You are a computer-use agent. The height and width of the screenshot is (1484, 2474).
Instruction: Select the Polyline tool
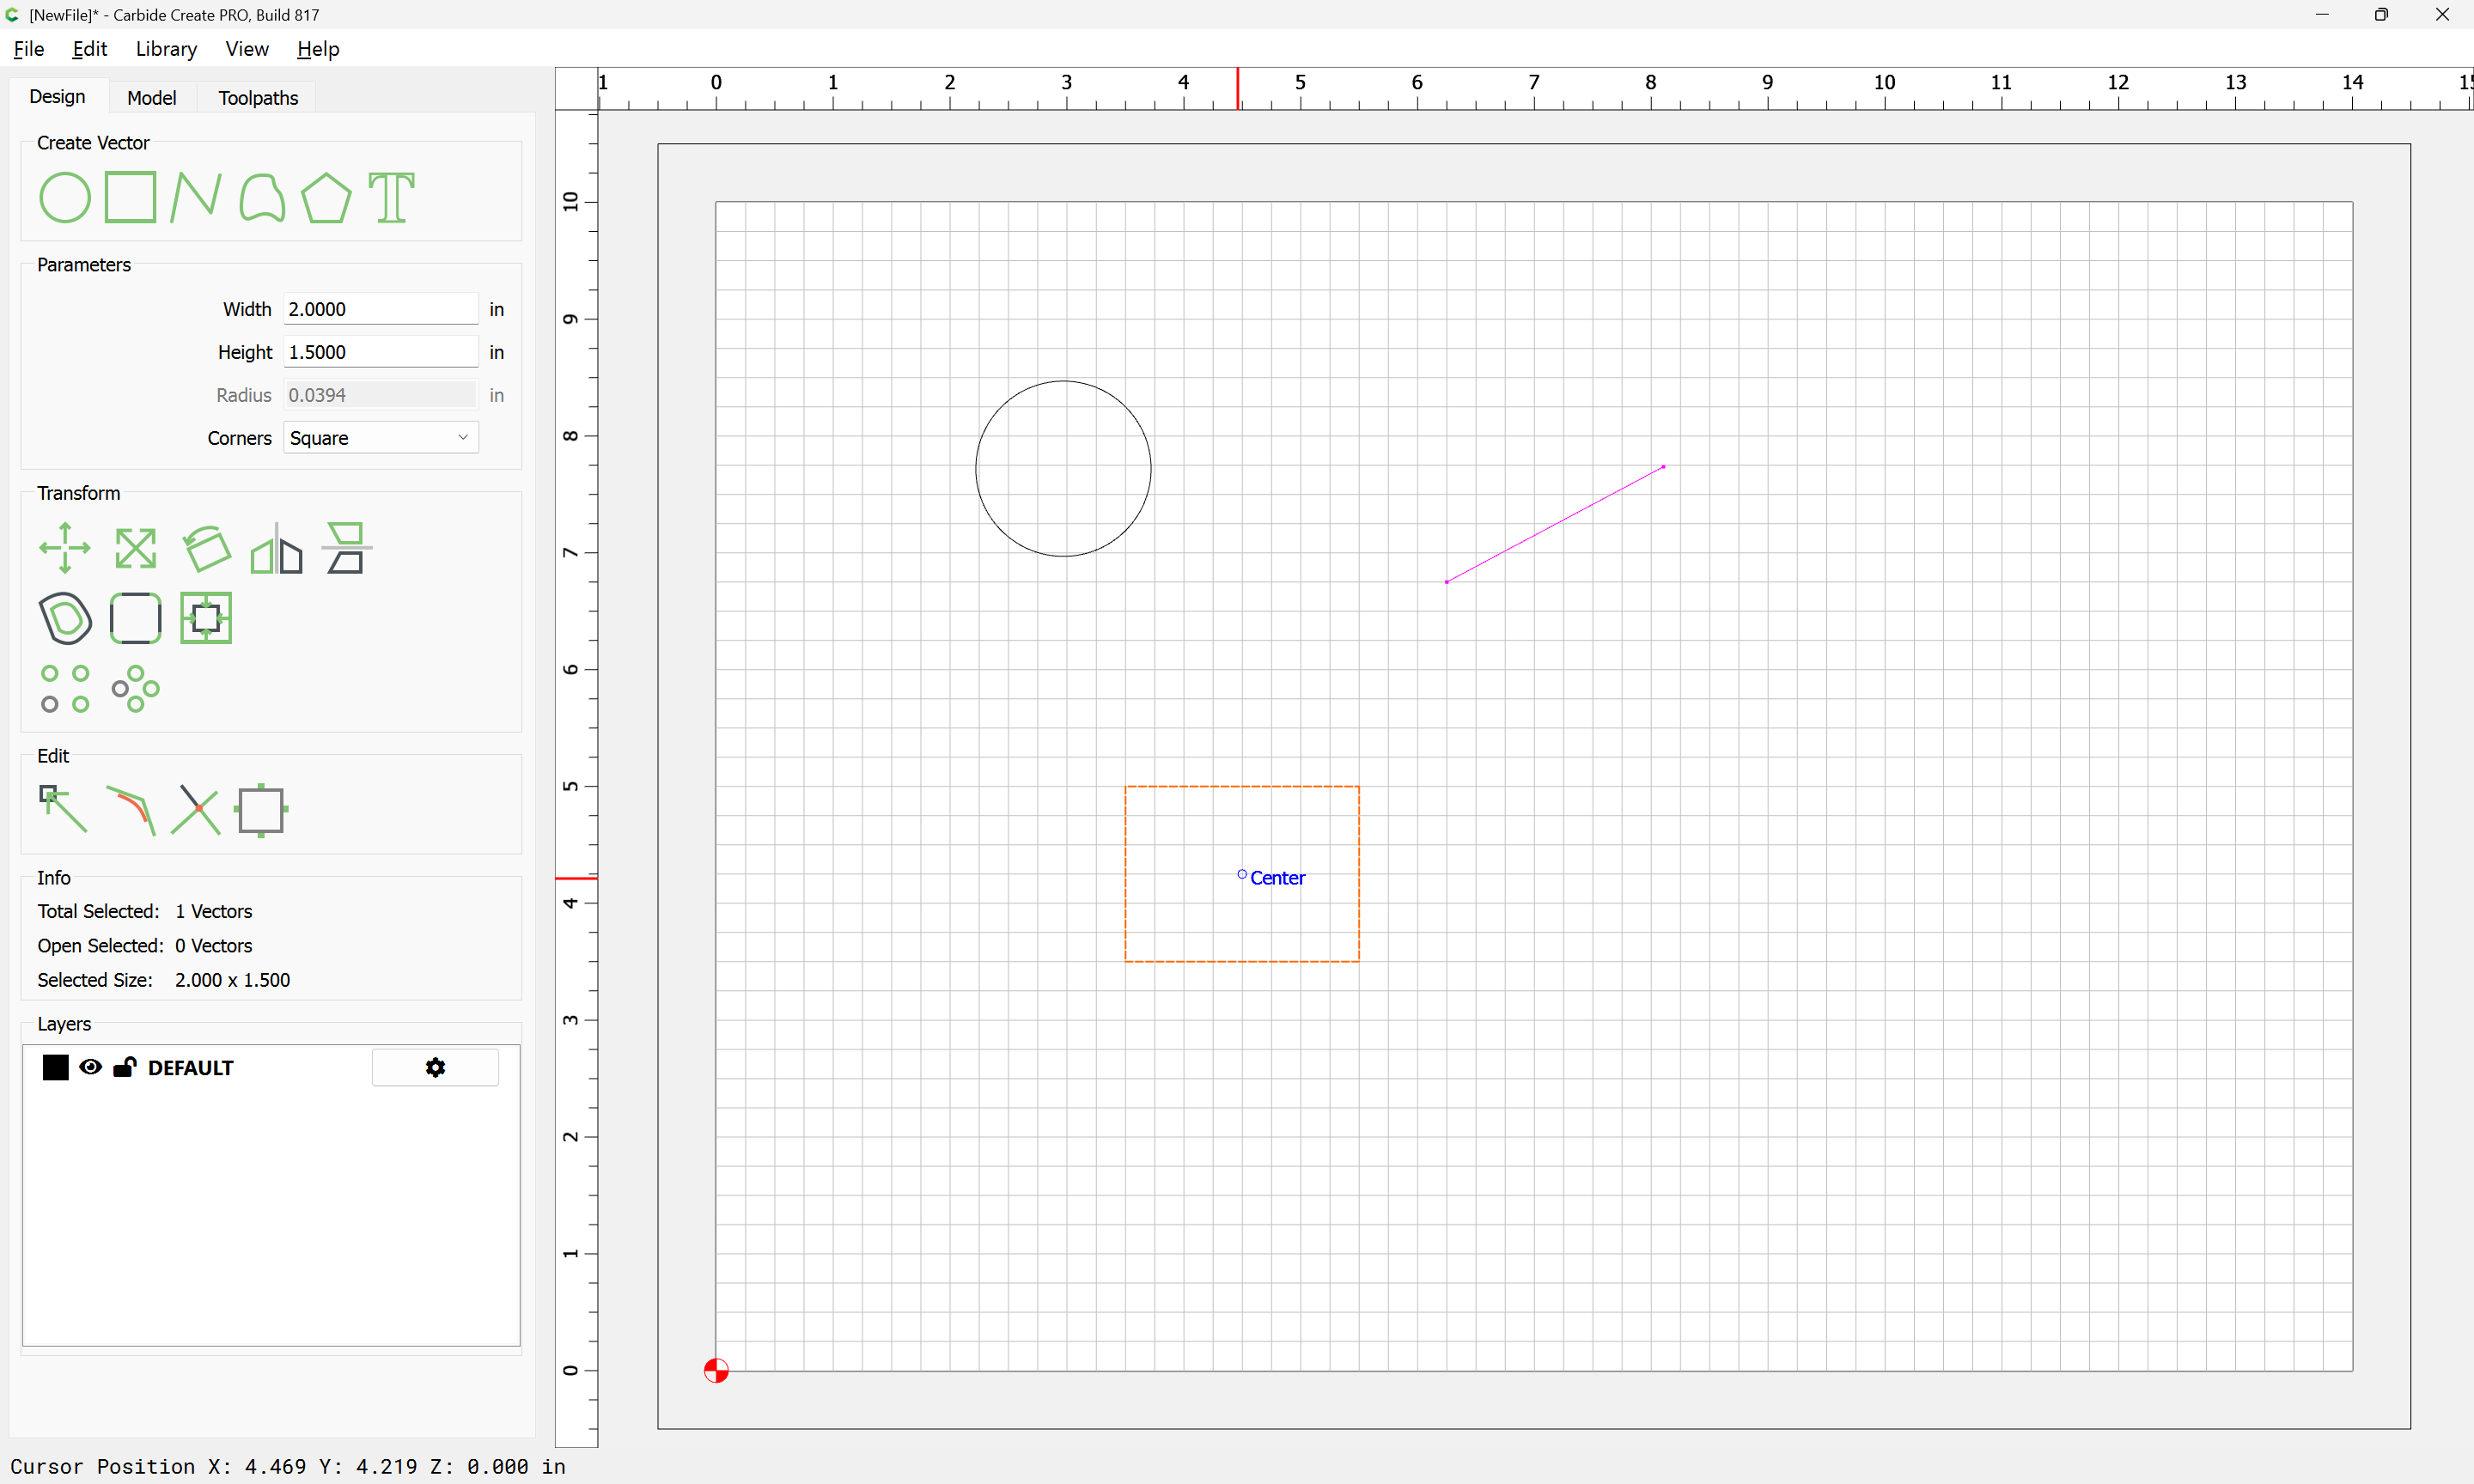pyautogui.click(x=195, y=197)
